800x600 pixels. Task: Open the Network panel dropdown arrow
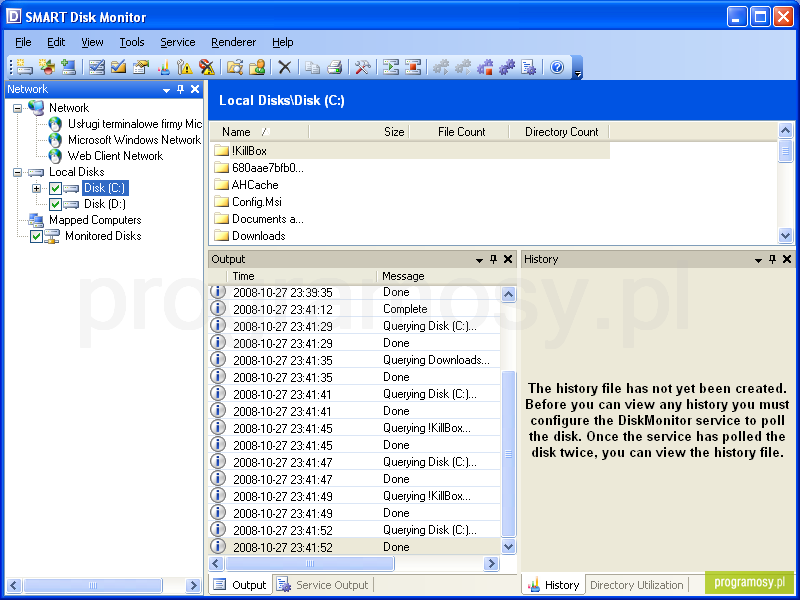pos(166,90)
